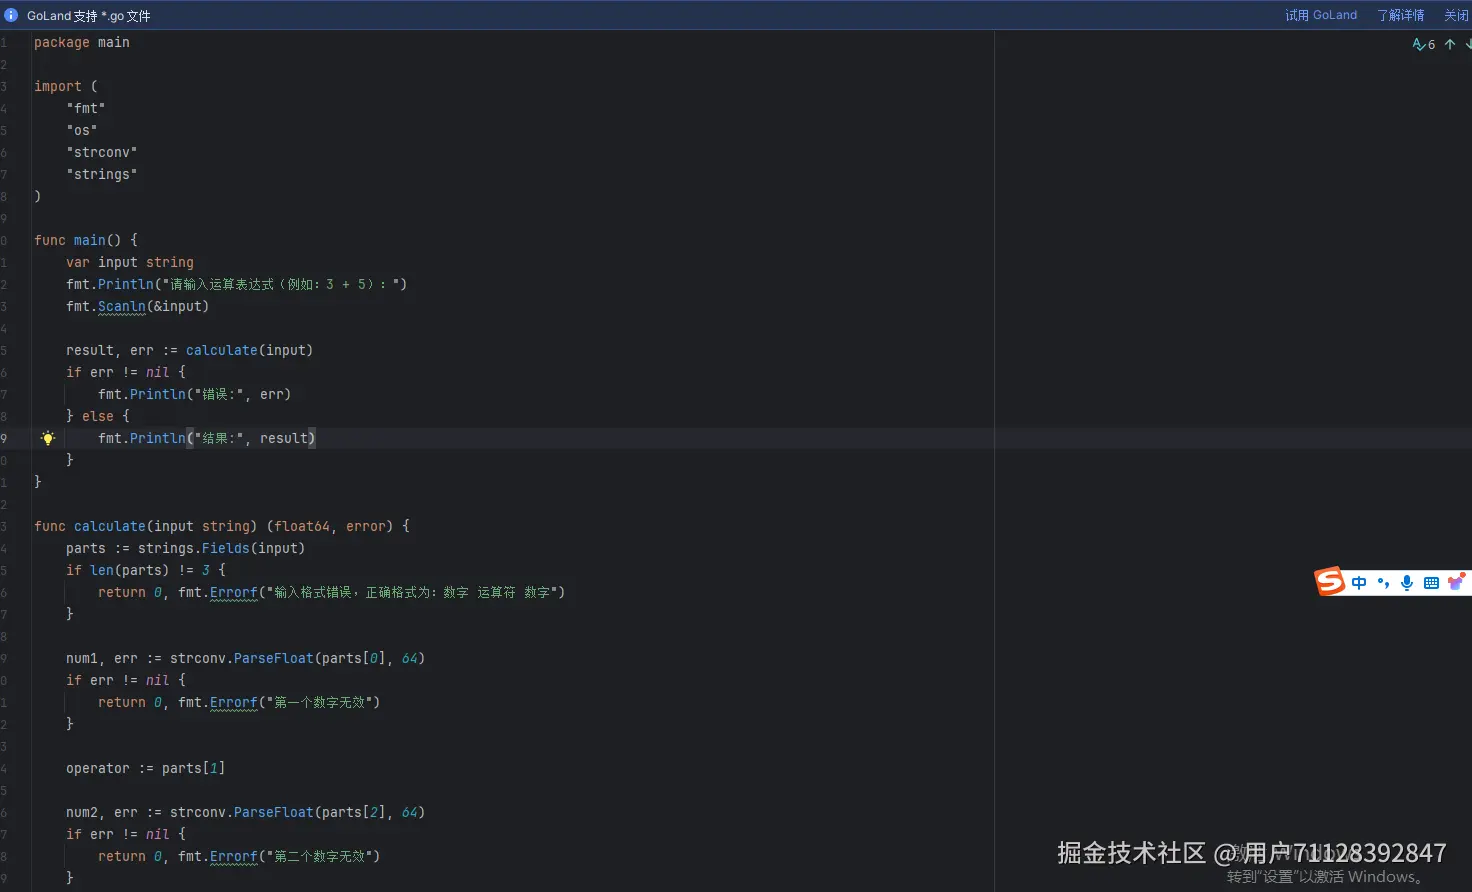Click the 'num2, err := strconv.ParseFloat' line
This screenshot has width=1472, height=892.
(x=246, y=812)
